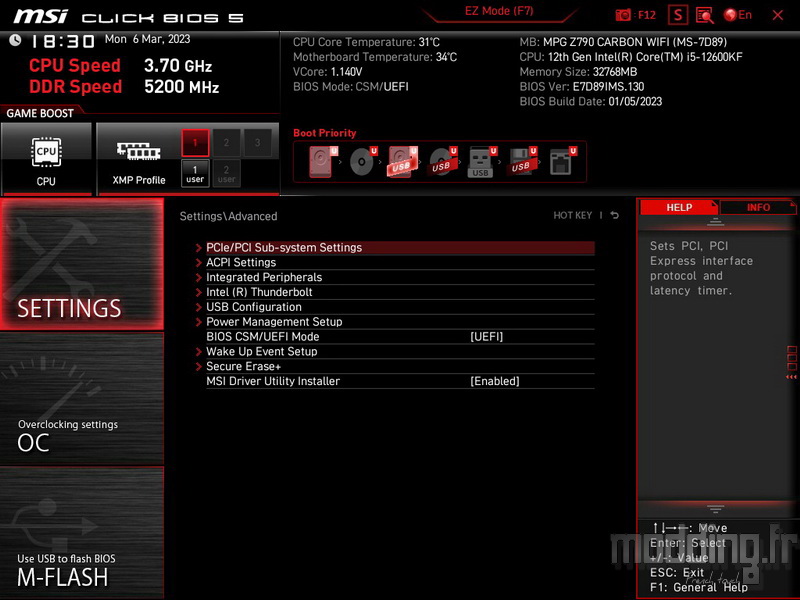
Task: Open PCIe/PCI Sub-system Settings
Action: click(x=400, y=247)
